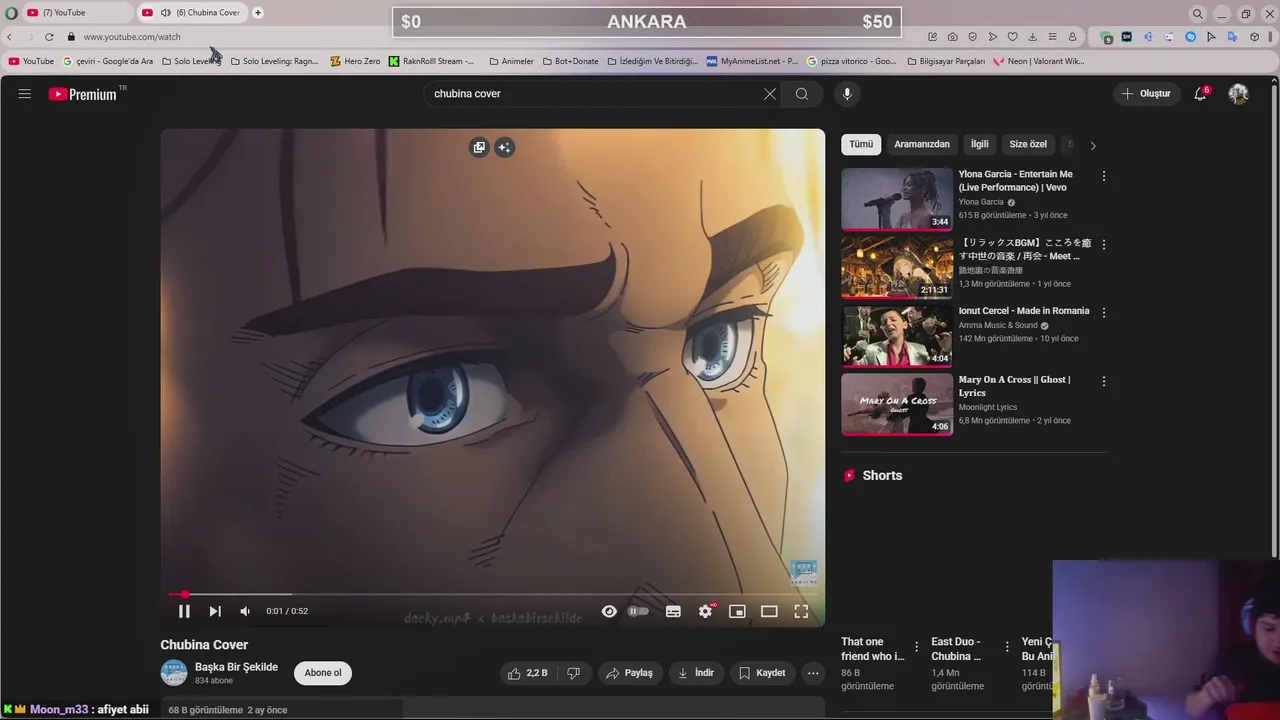1280x720 pixels.
Task: Open the Bot+Donate bookmark folder
Action: coord(570,61)
